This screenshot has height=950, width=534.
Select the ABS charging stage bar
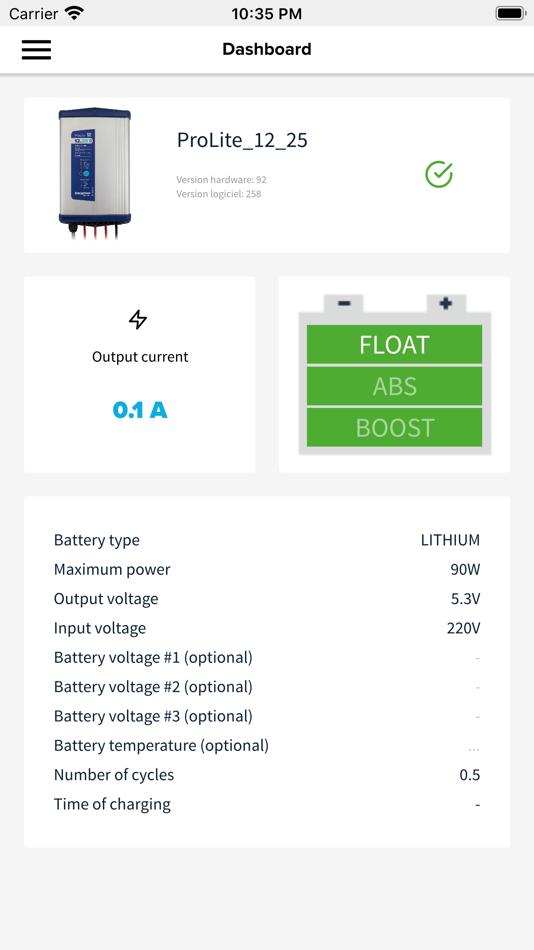click(x=395, y=386)
